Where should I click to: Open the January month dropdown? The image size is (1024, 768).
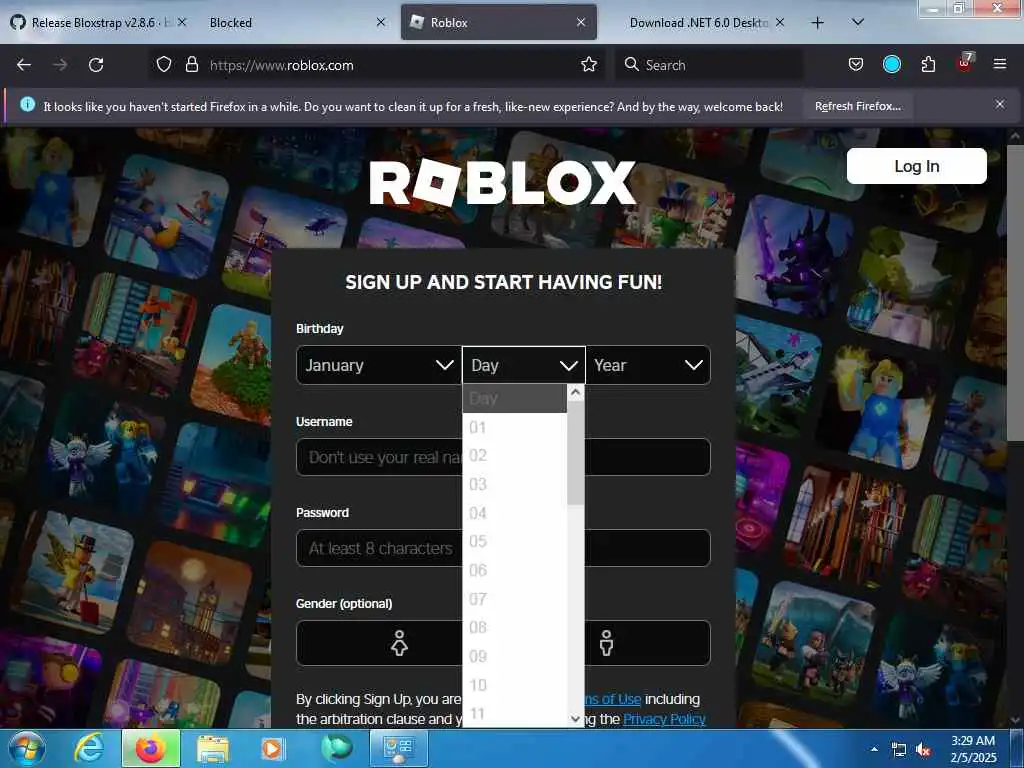pyautogui.click(x=379, y=365)
